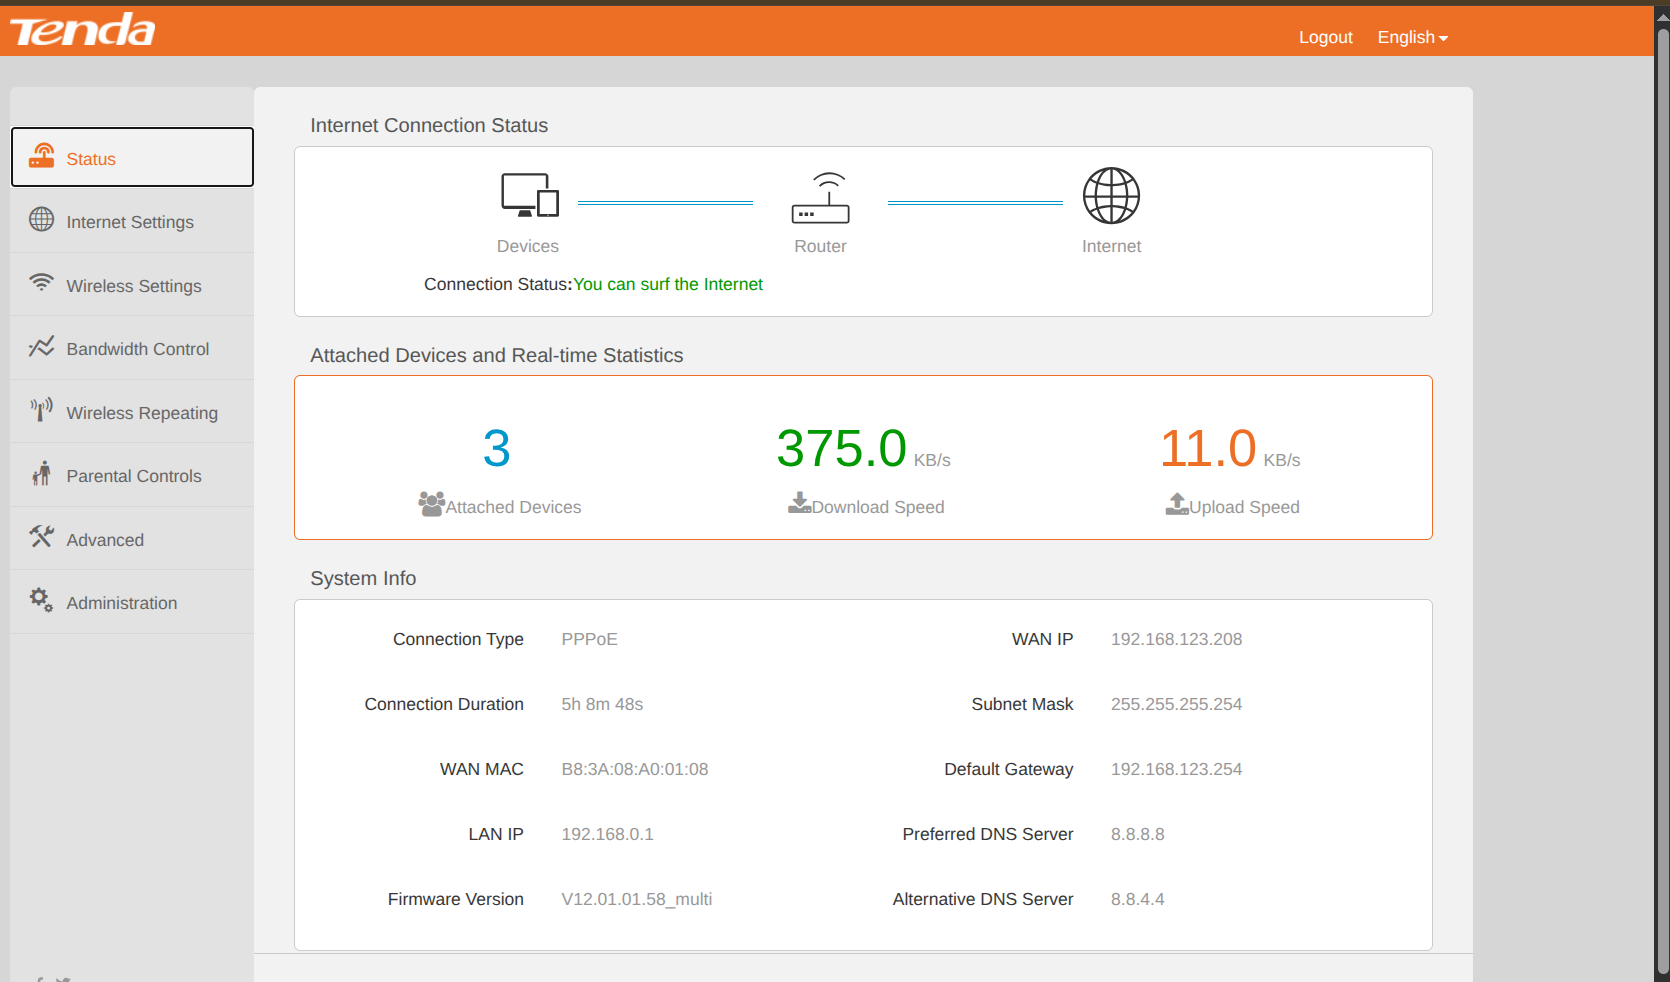Click Default Gateway value 192.168.123.254
1670x982 pixels.
point(1176,769)
